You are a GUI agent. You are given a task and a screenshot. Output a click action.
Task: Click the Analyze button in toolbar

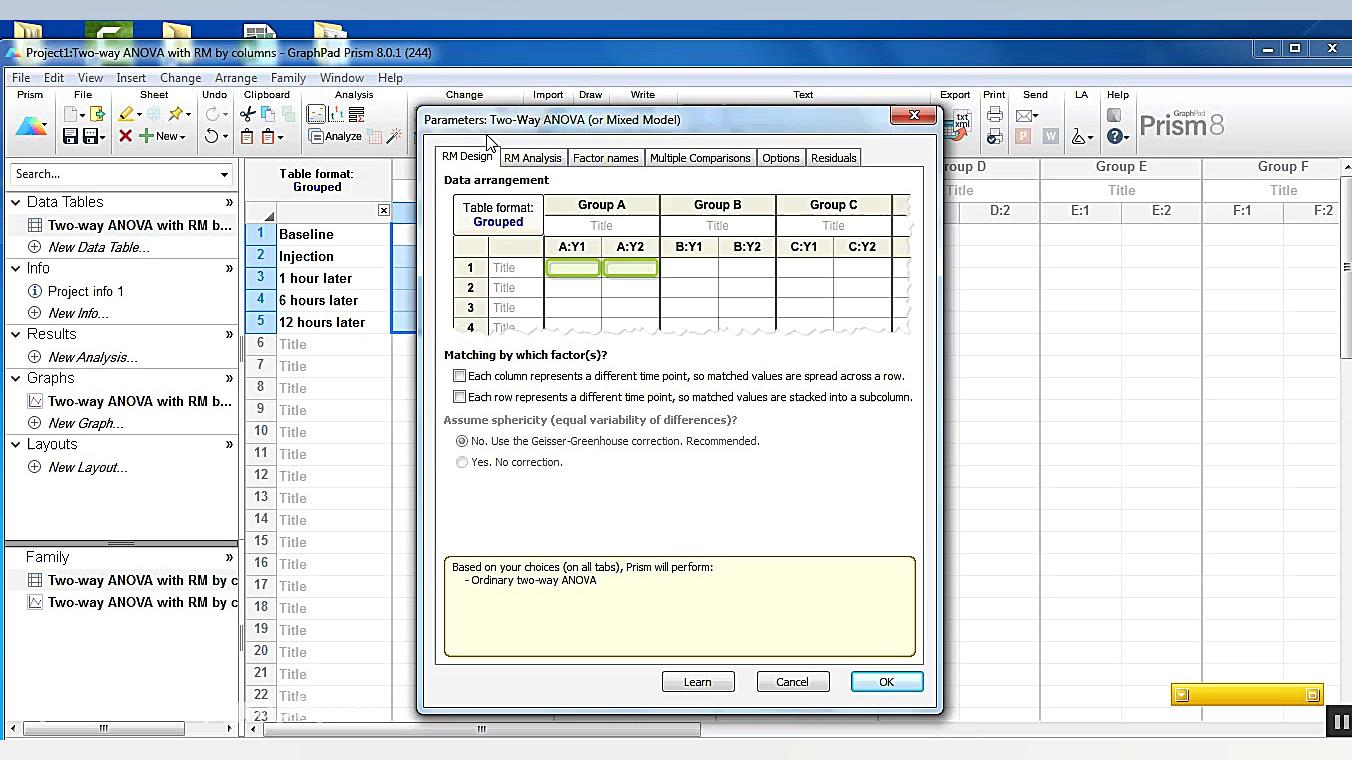tap(335, 136)
